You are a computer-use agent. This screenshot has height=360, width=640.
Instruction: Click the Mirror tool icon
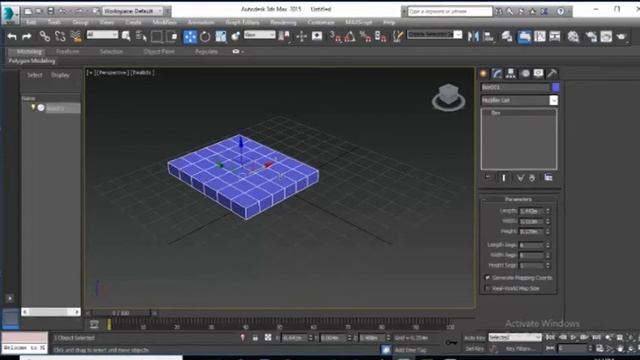[473, 37]
